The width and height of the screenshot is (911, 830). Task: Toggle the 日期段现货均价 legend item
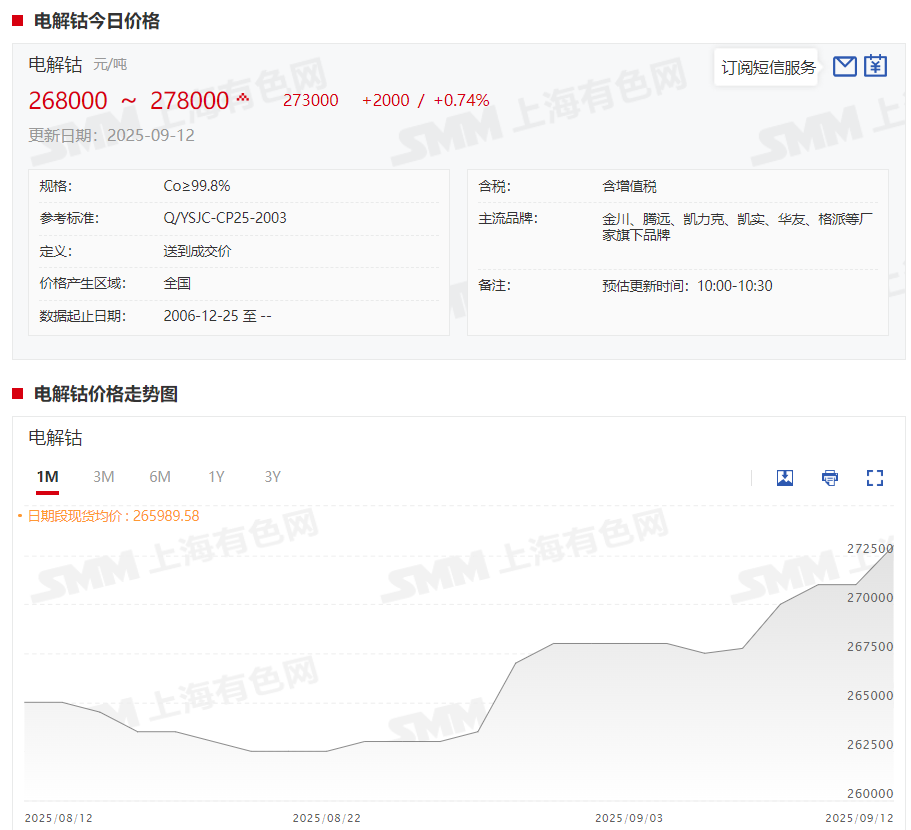tap(112, 516)
